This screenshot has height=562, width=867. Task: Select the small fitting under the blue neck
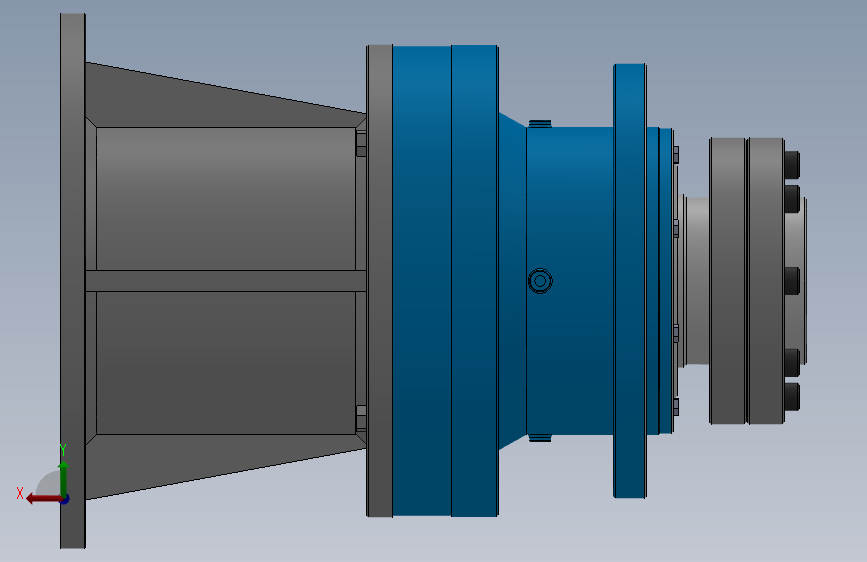(540, 438)
